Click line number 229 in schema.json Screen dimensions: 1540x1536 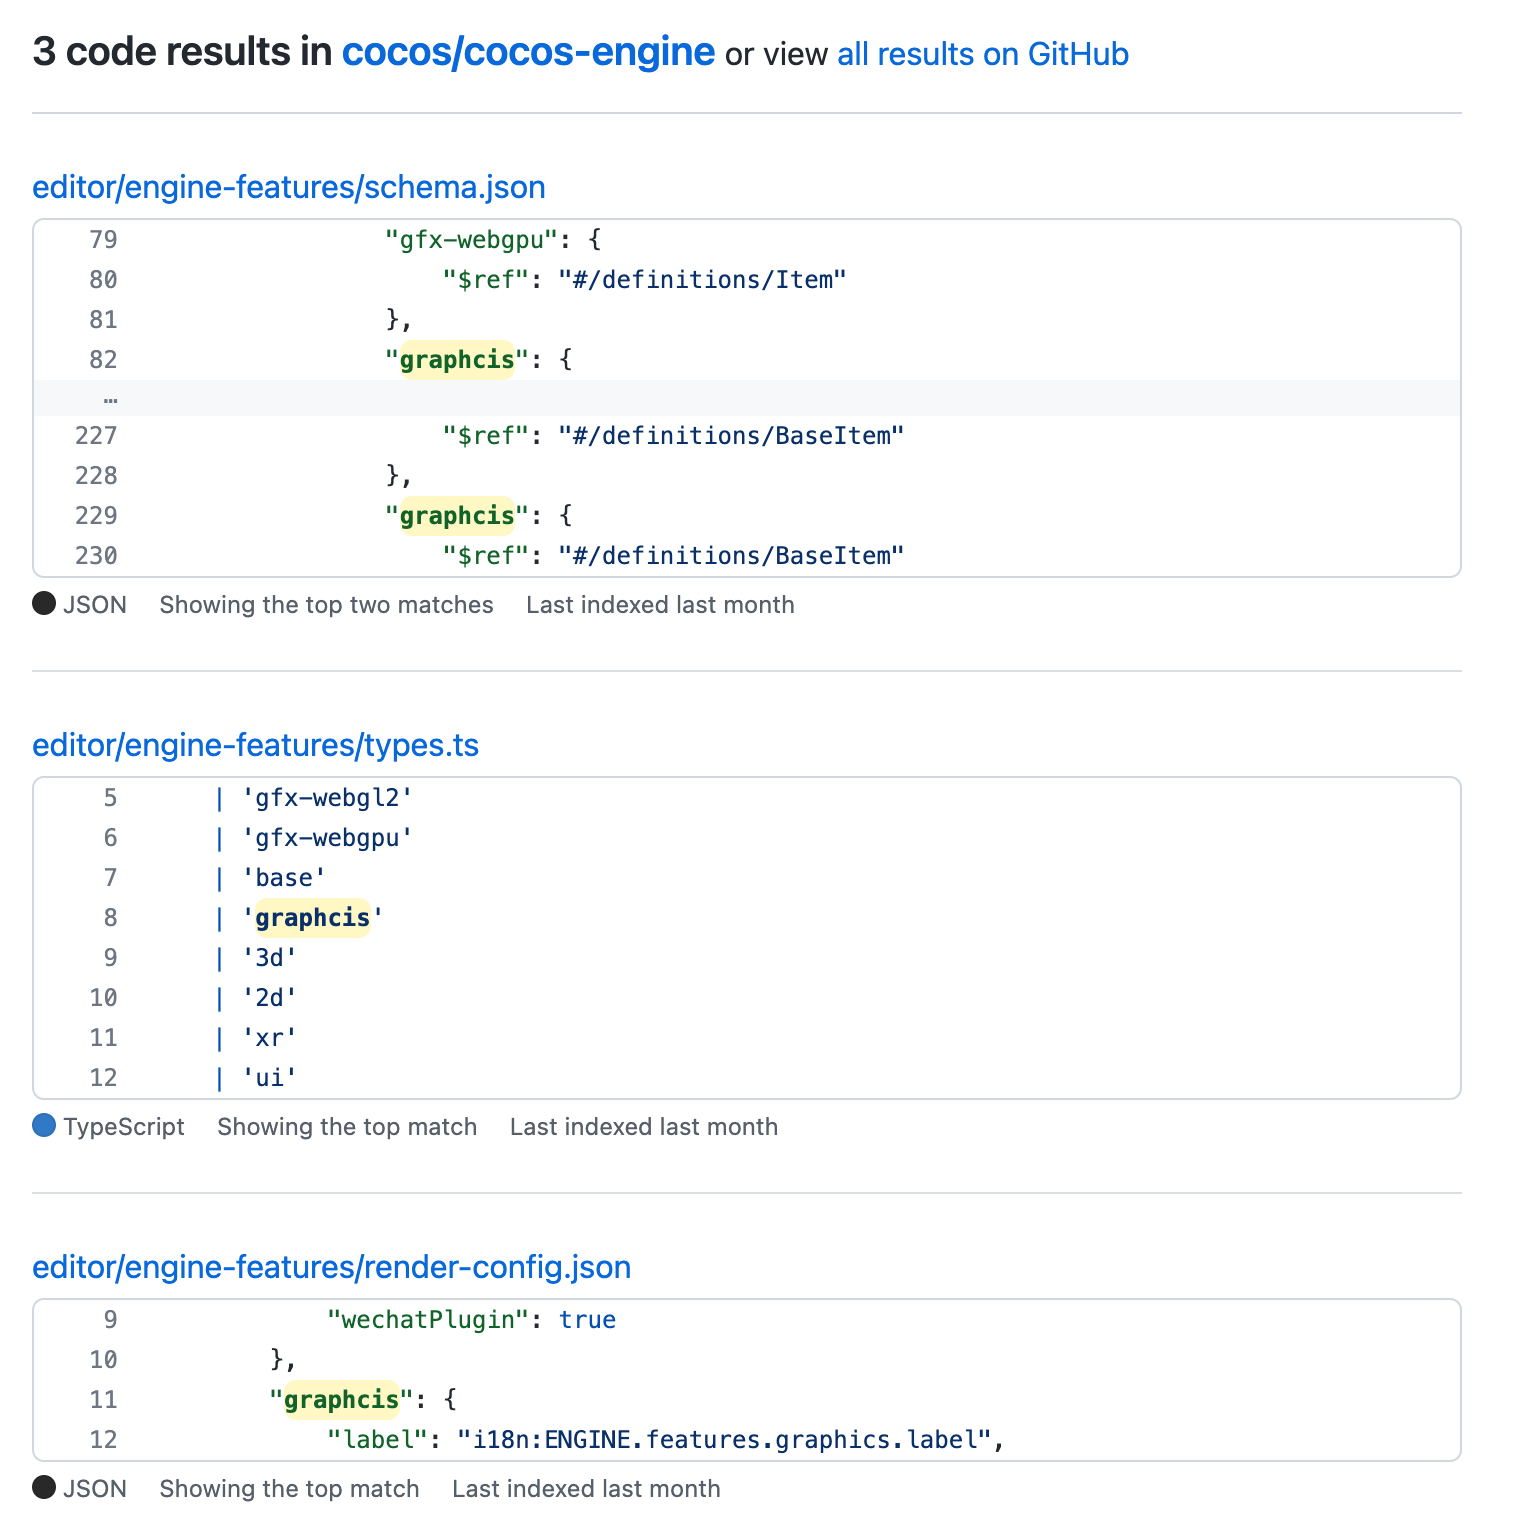(x=96, y=516)
